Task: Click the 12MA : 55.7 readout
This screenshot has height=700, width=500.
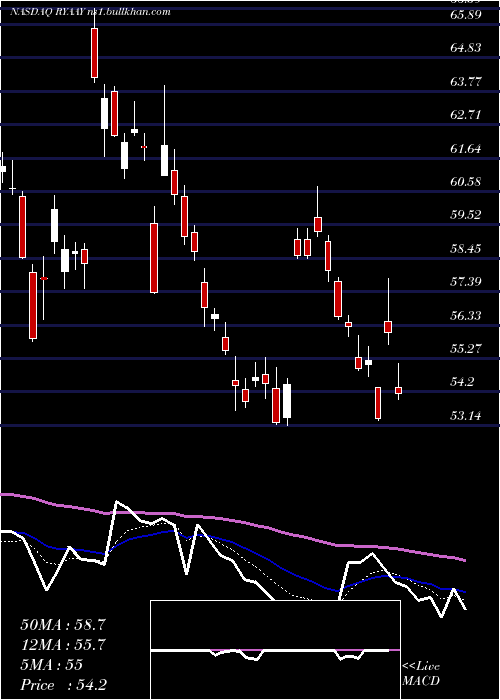Action: click(63, 645)
